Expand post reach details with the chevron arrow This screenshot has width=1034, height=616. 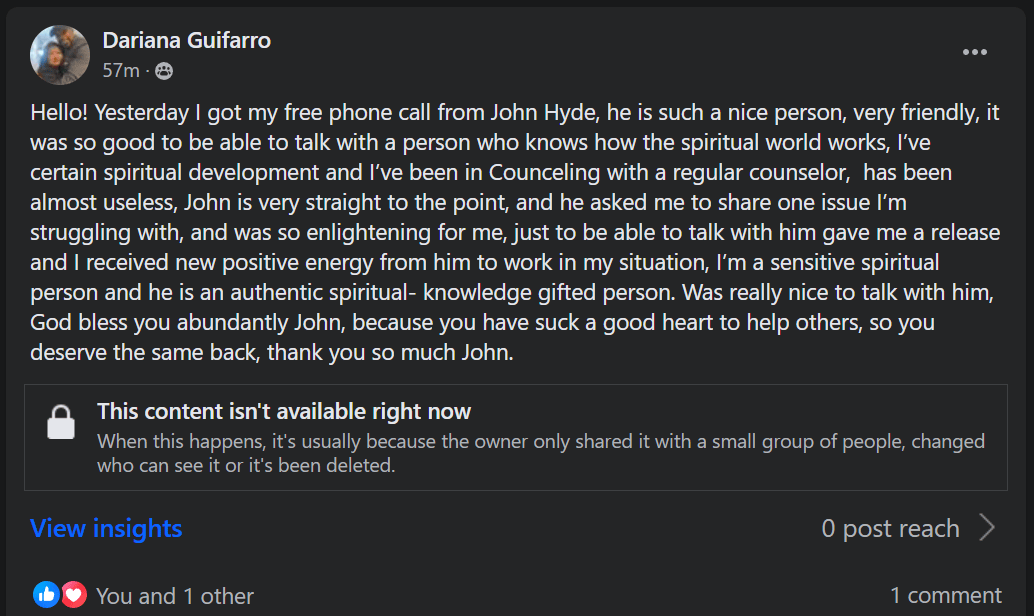click(x=987, y=528)
